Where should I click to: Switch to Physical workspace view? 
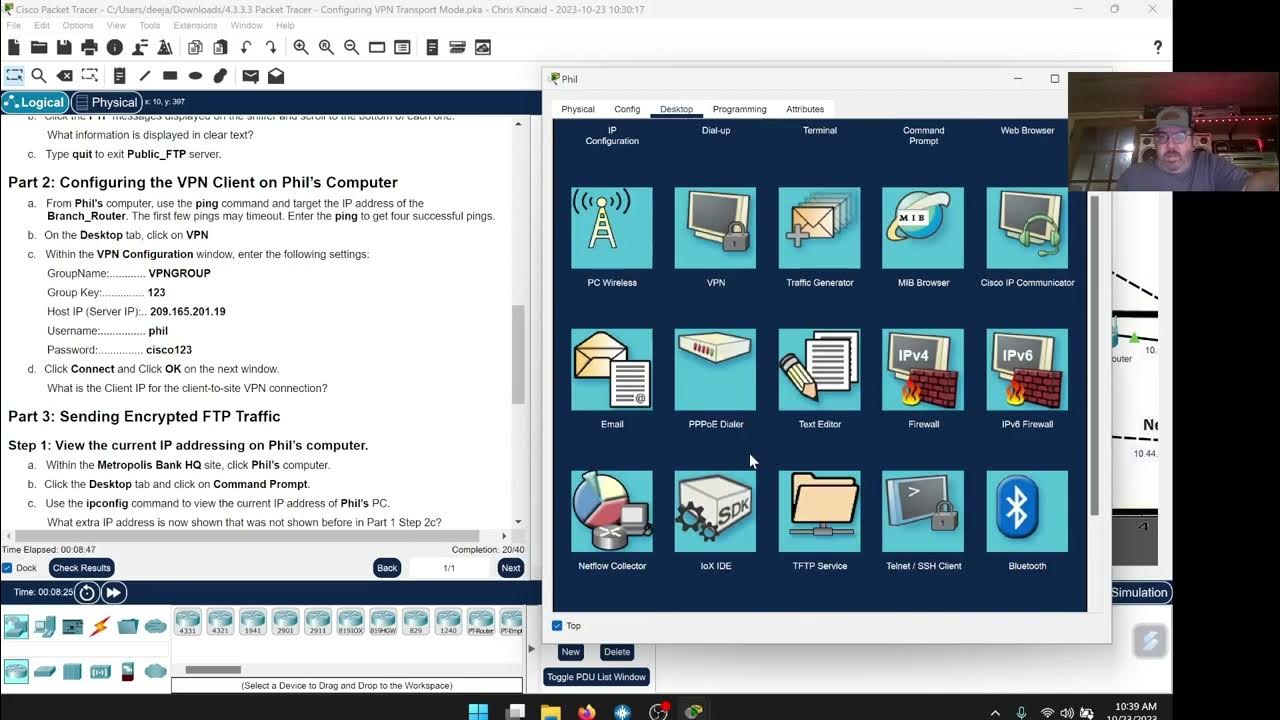pos(106,102)
